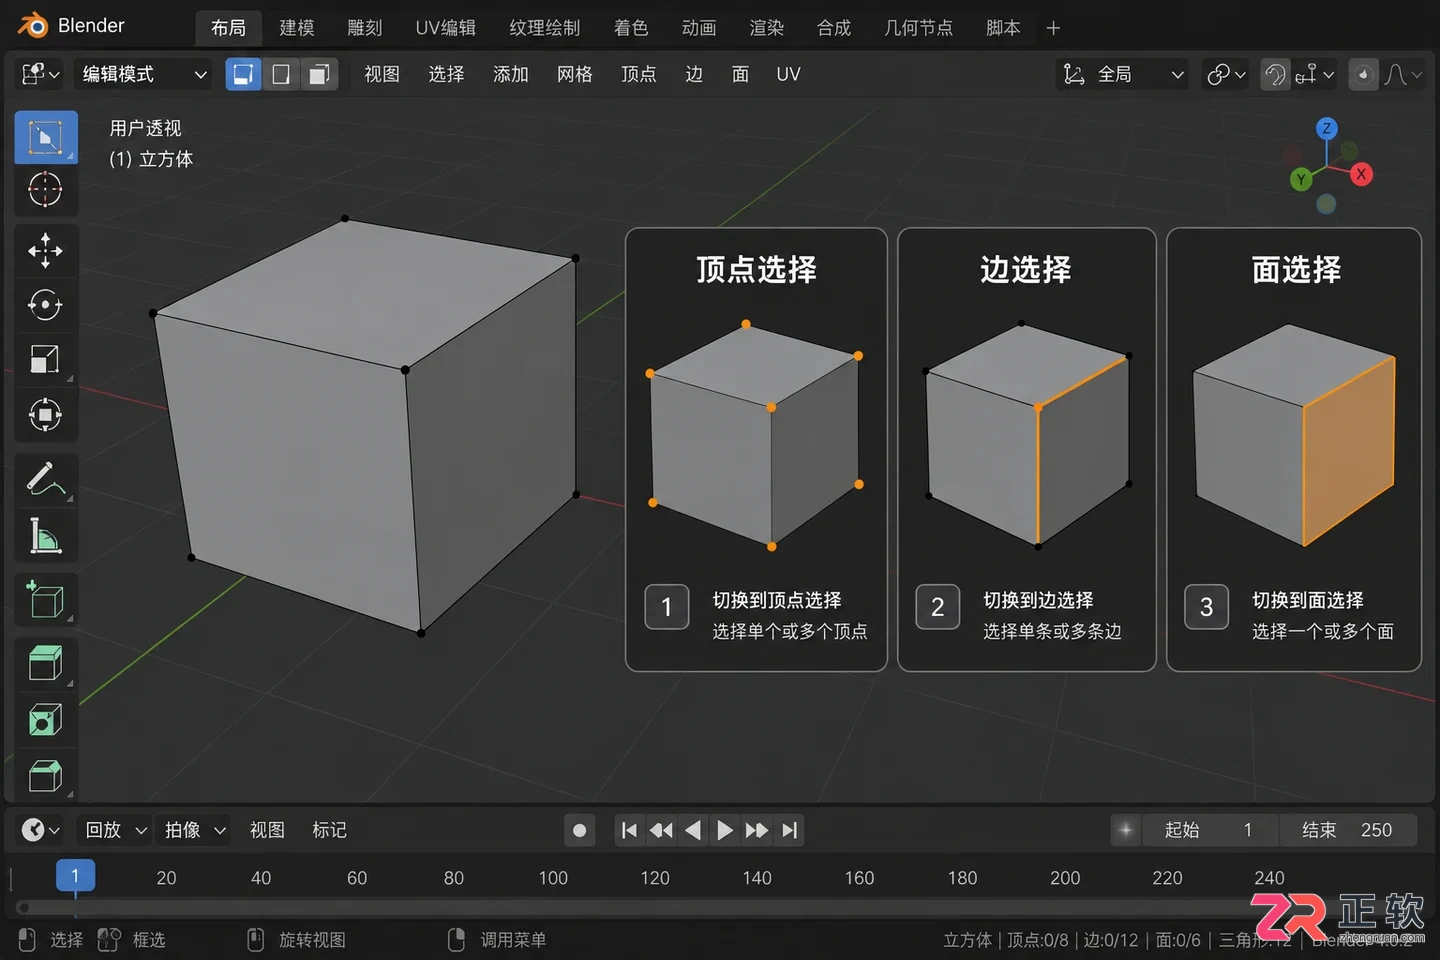Viewport: 1440px width, 960px height.
Task: Open the 回放 playback dropdown
Action: pos(116,830)
